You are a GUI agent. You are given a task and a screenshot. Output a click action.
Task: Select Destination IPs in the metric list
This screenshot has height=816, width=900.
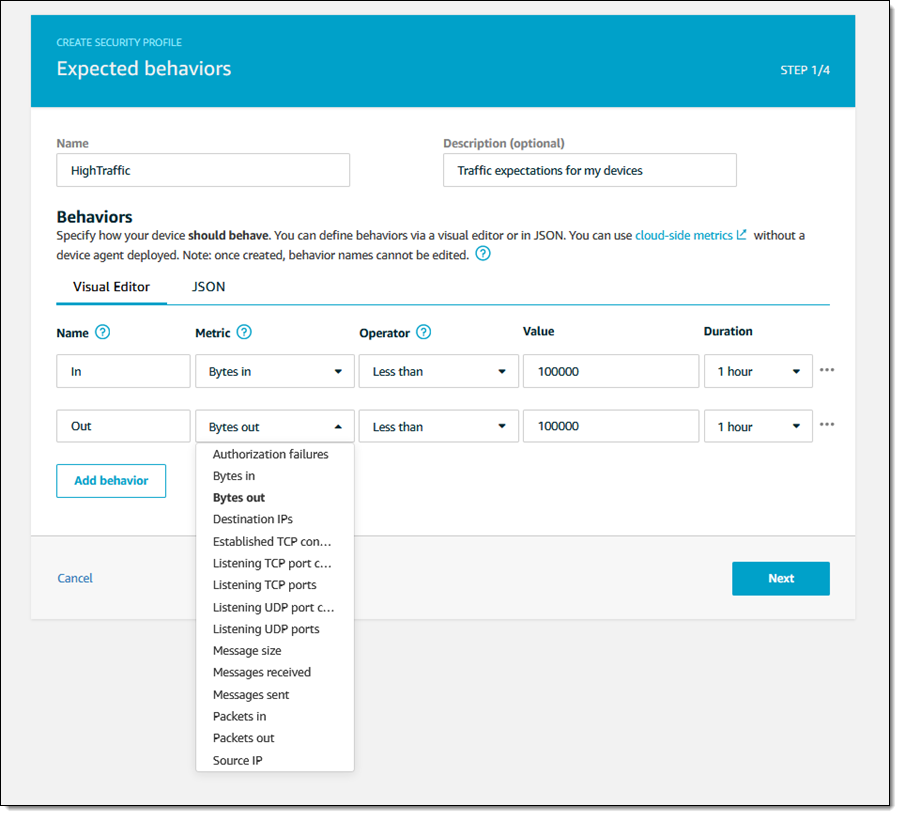(x=252, y=519)
